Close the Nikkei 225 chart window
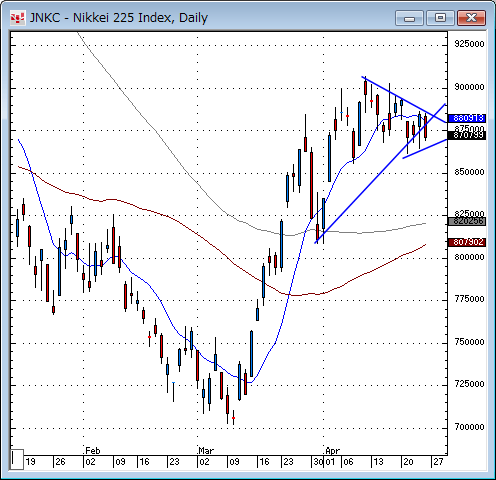The height and width of the screenshot is (480, 496). click(471, 18)
